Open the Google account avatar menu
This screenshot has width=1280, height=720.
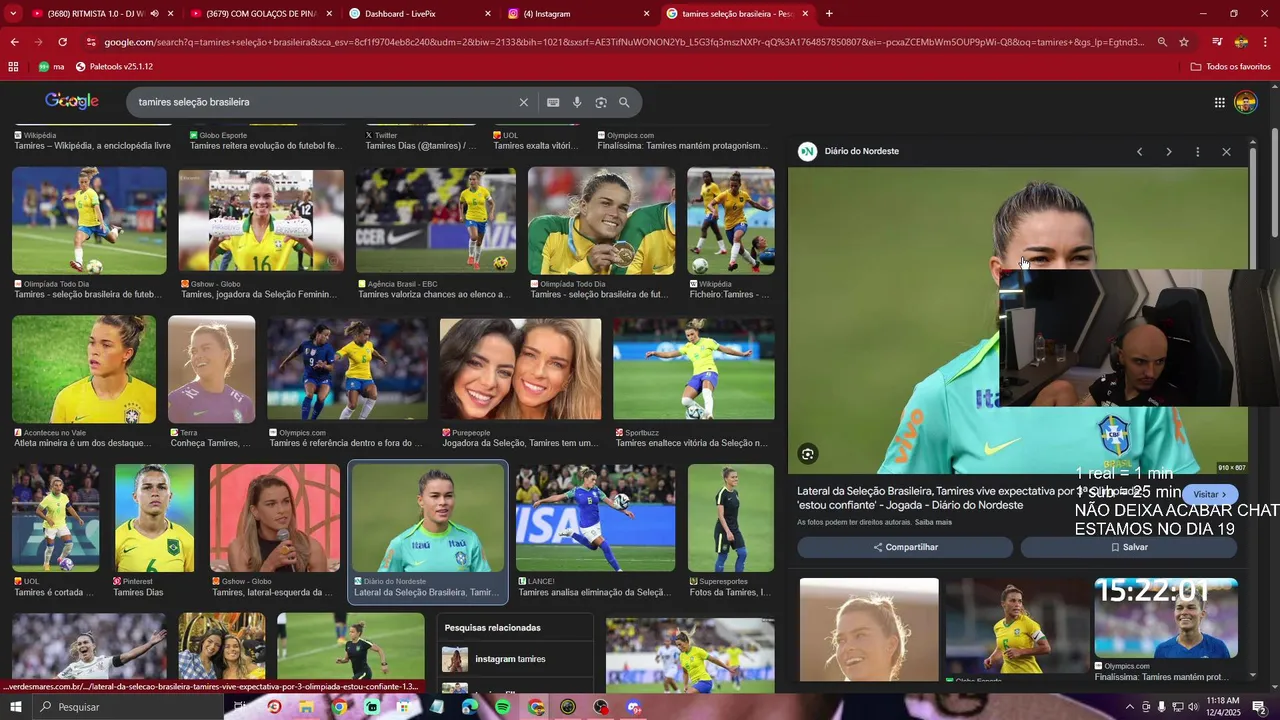(1246, 102)
